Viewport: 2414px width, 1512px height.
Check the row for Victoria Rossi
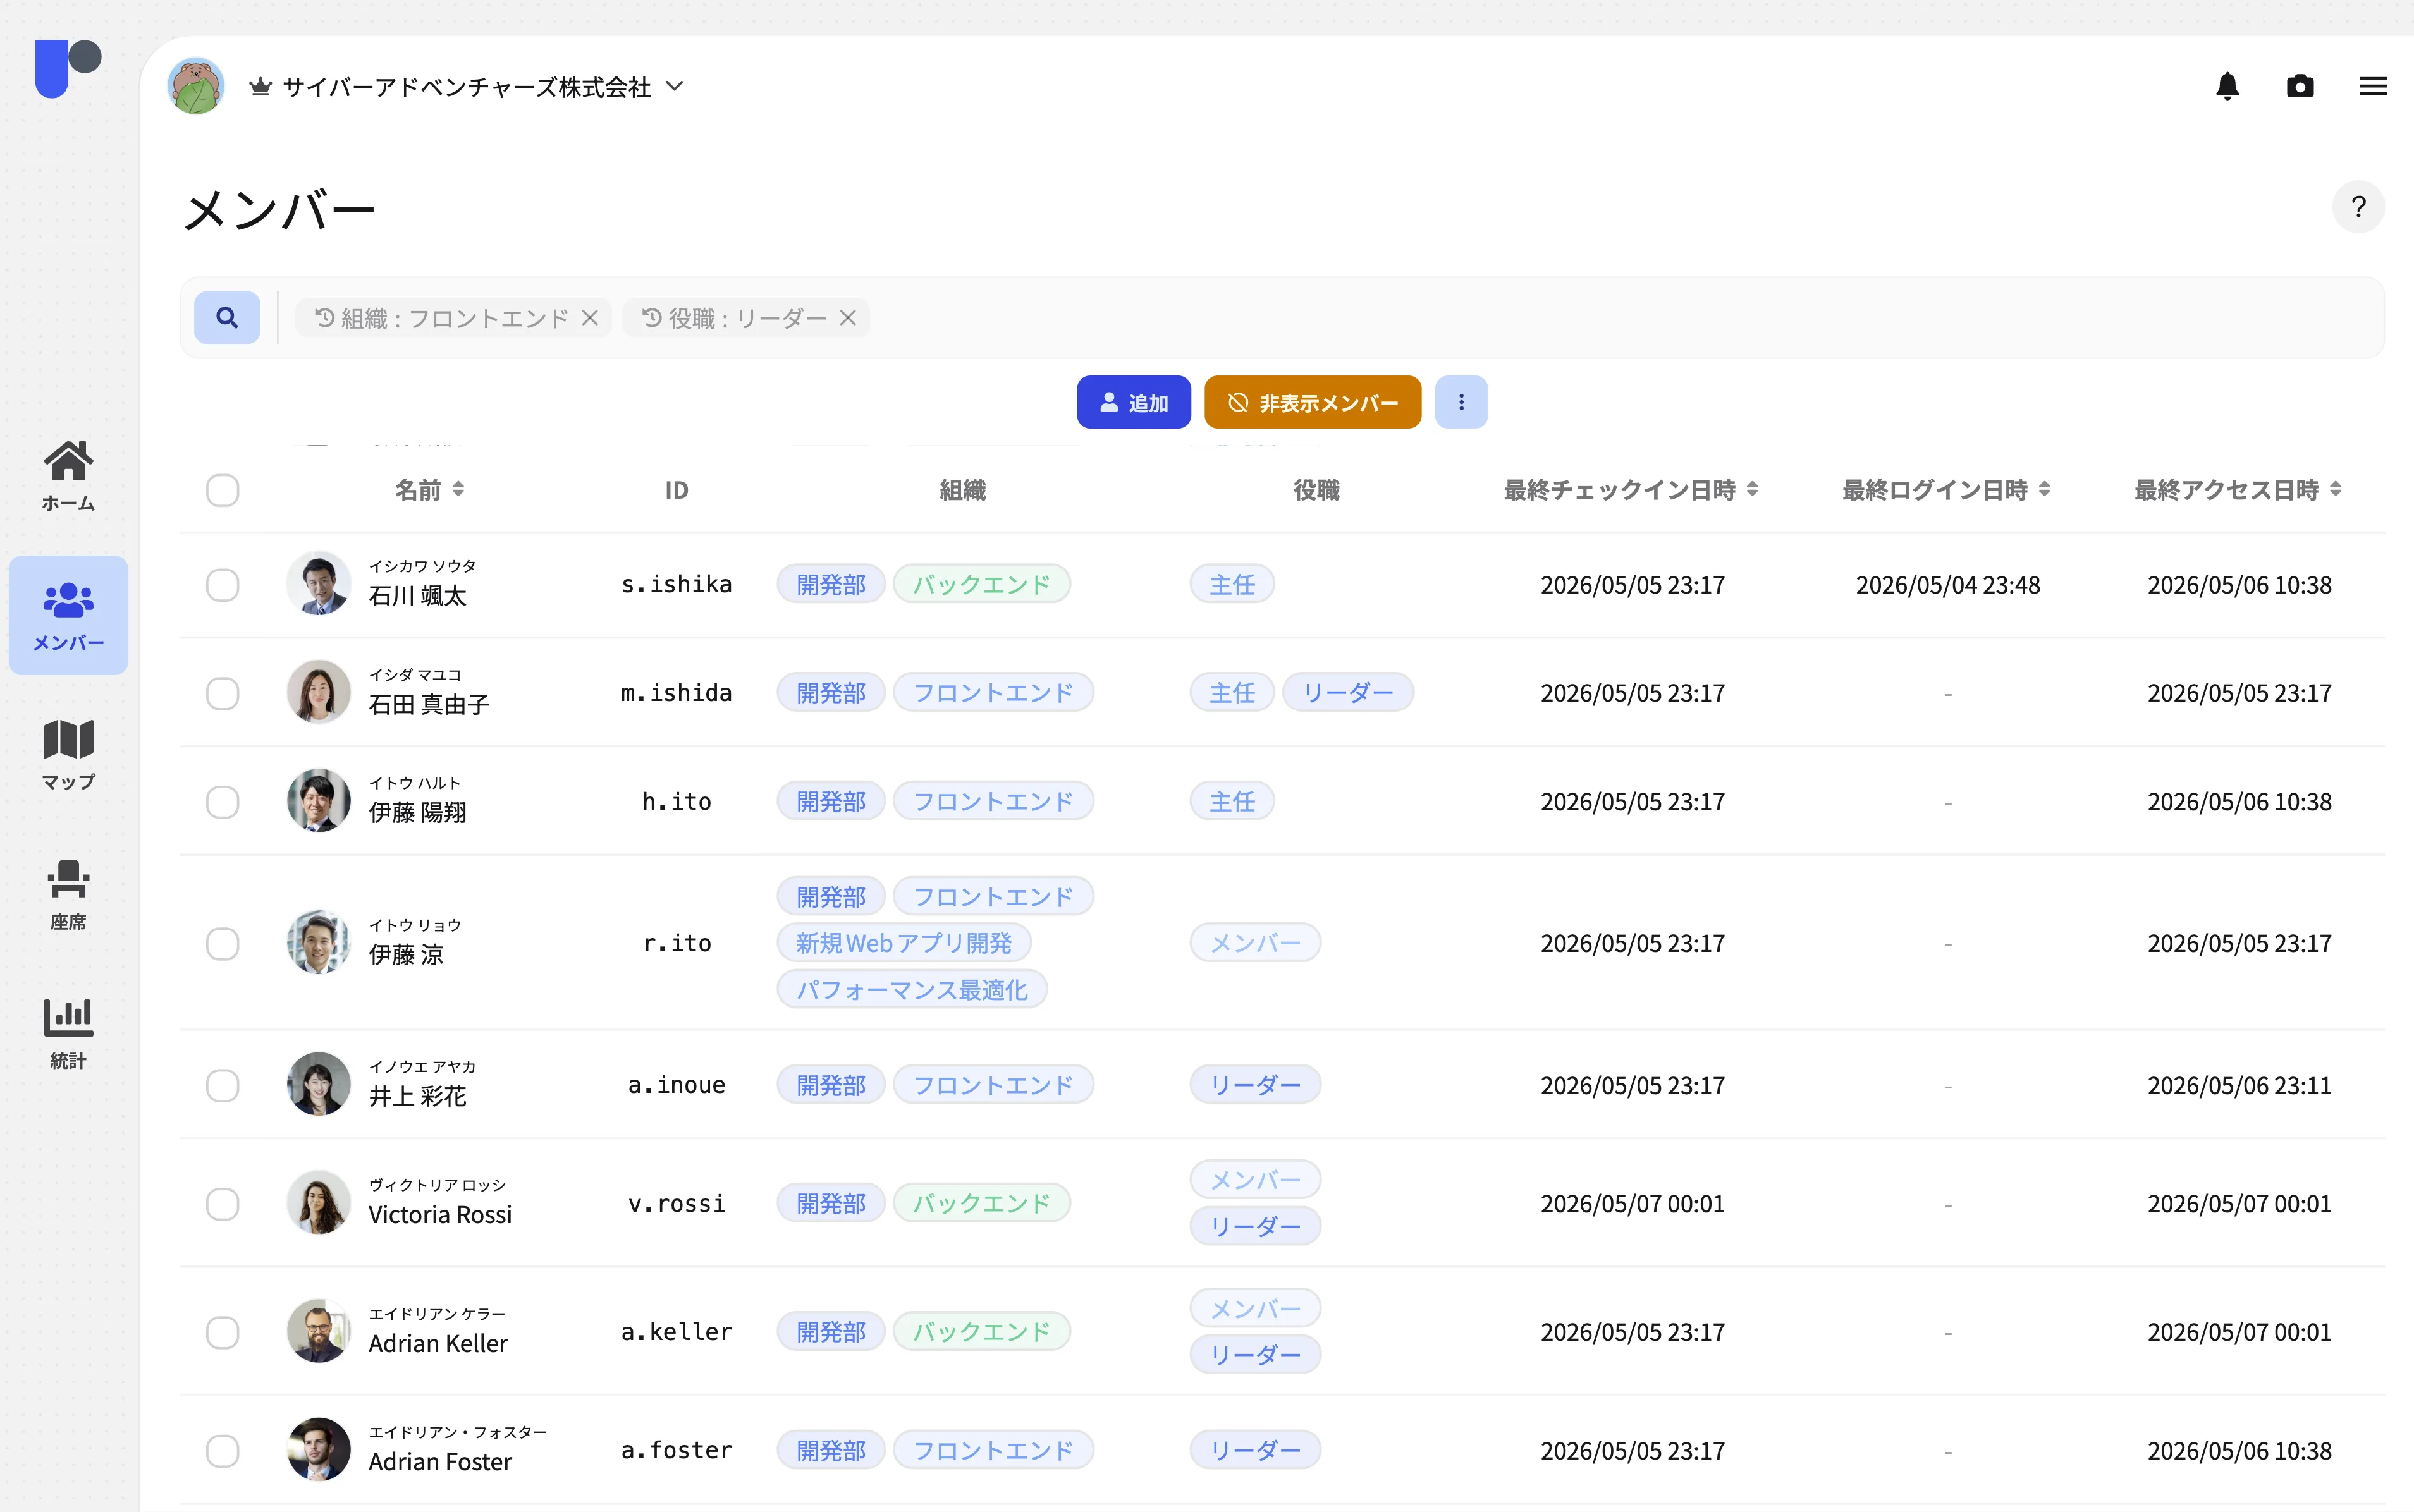[x=222, y=1204]
